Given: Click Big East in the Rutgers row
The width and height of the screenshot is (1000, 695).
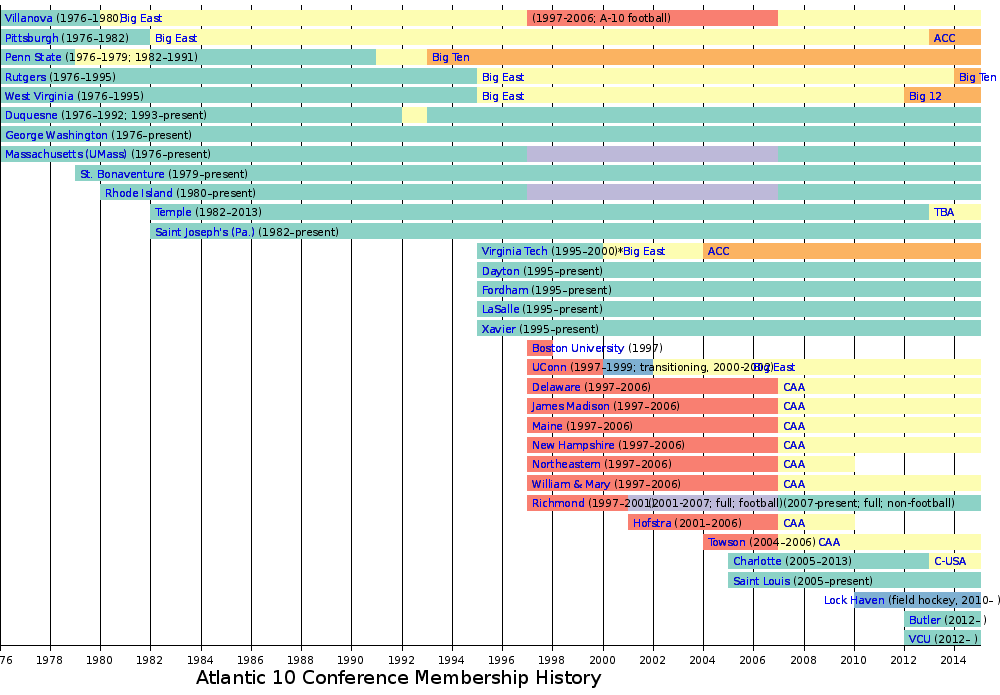Looking at the screenshot, I should (503, 77).
